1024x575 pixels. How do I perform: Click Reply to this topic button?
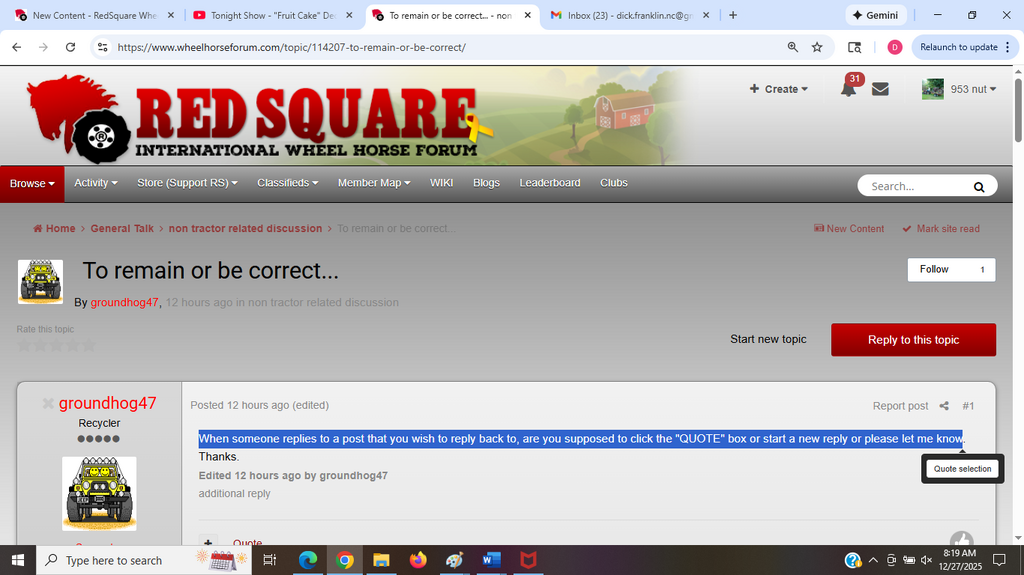913,340
